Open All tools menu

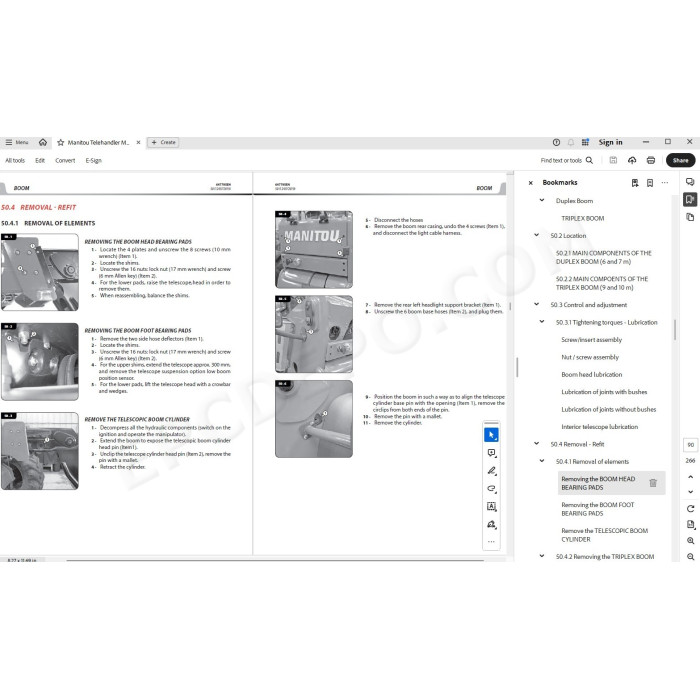[15, 160]
